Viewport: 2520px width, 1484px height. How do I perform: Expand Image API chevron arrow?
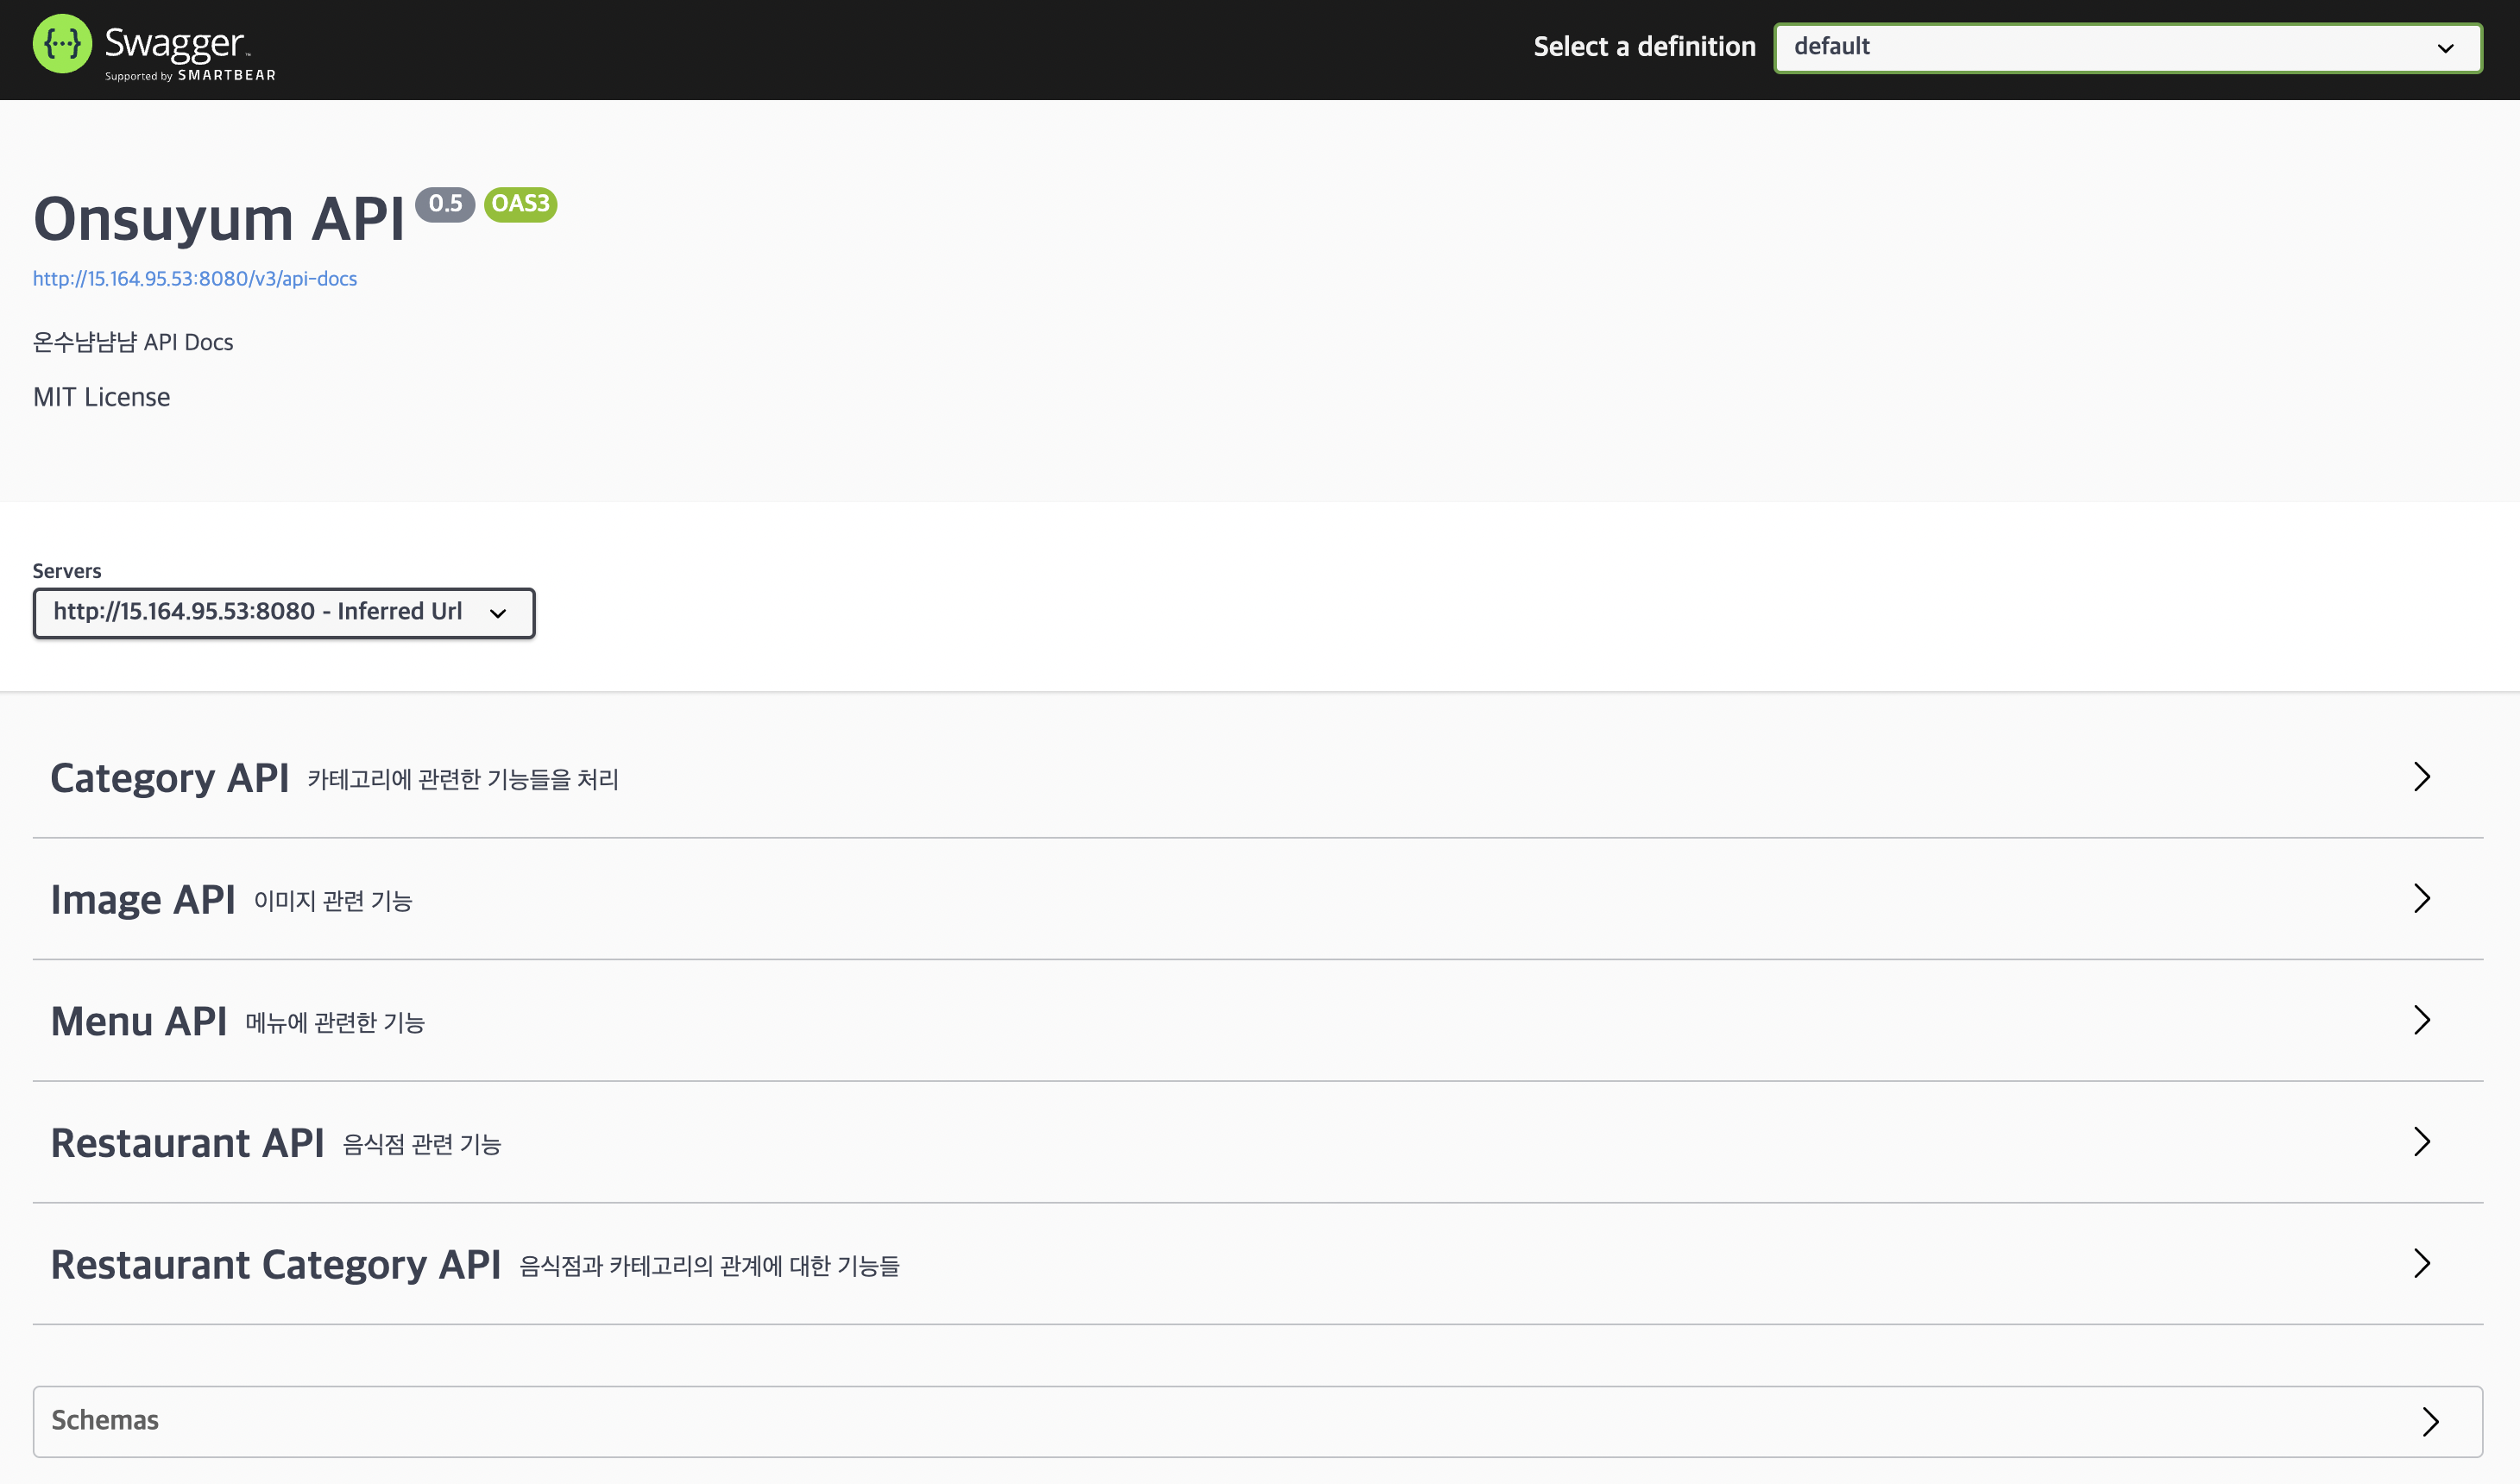tap(2421, 898)
